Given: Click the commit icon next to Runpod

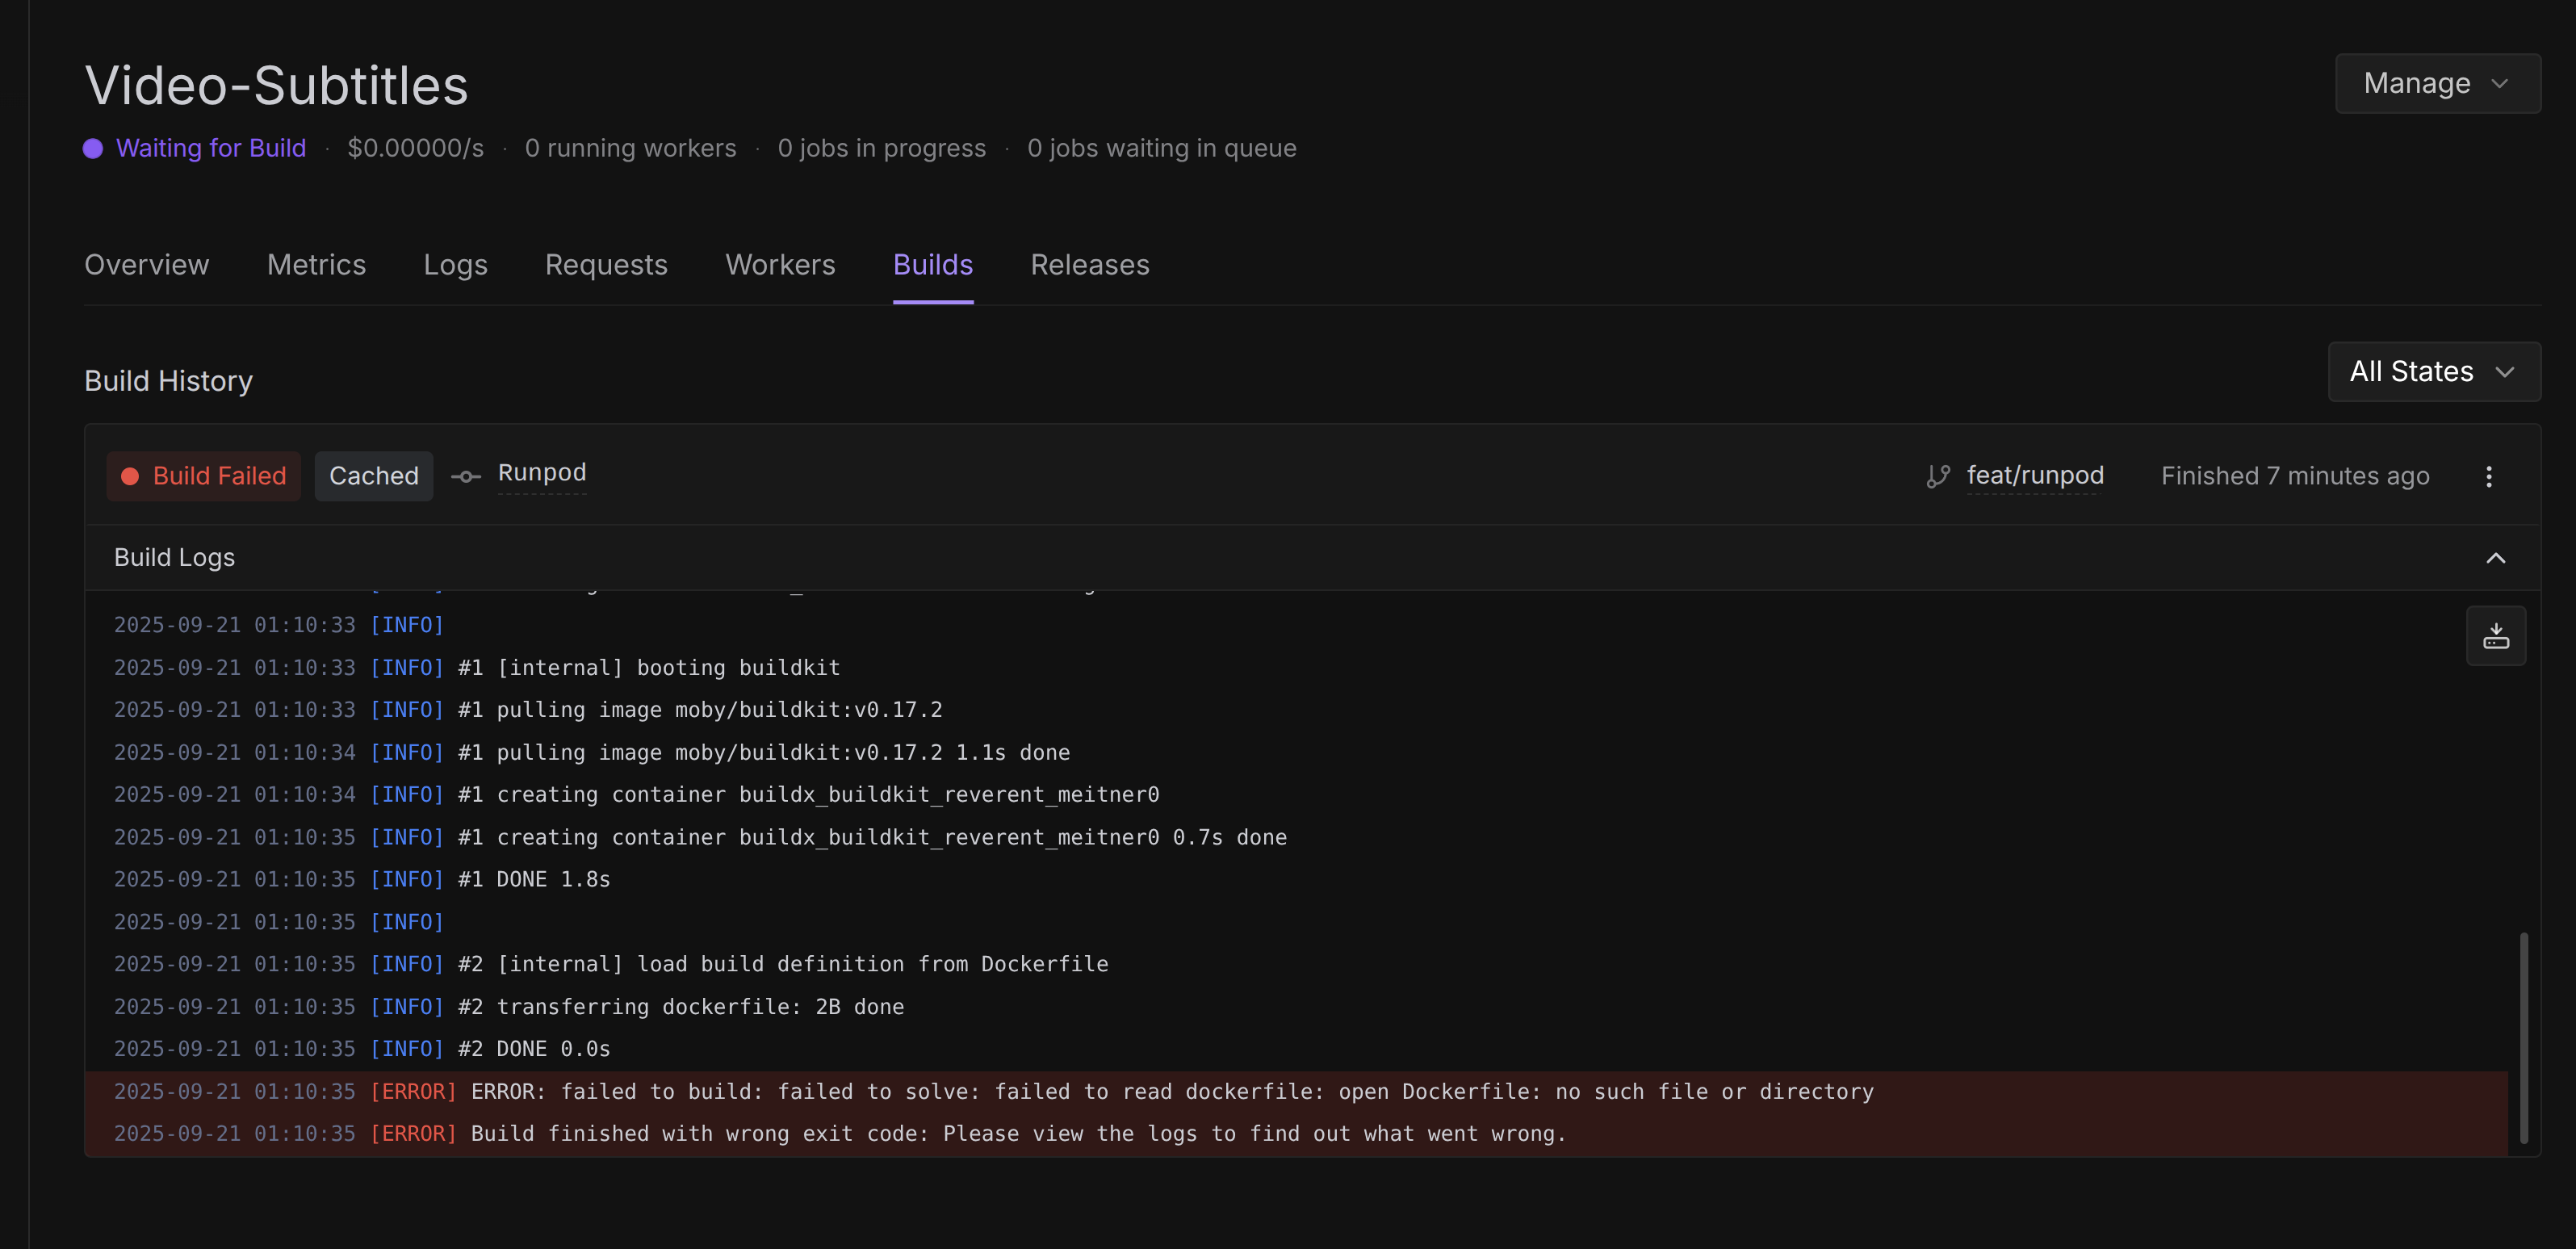Looking at the screenshot, I should tap(465, 476).
